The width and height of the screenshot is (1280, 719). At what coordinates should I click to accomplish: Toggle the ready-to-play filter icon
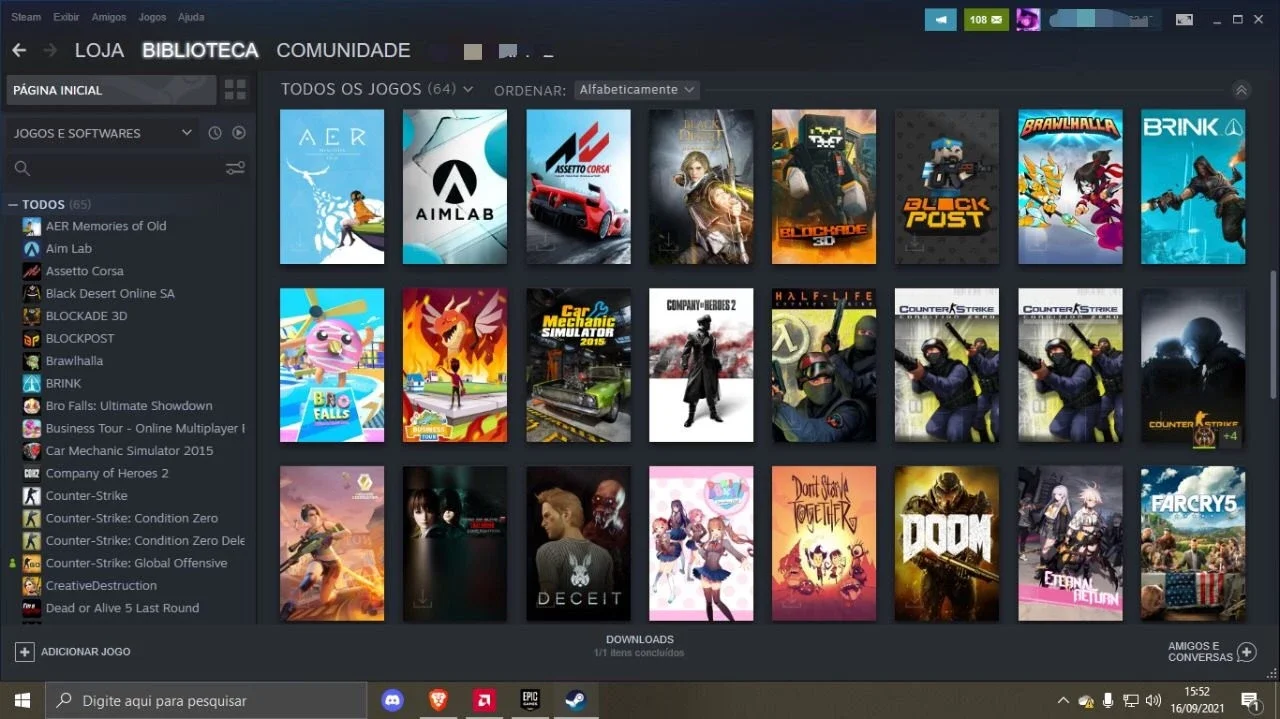(239, 133)
